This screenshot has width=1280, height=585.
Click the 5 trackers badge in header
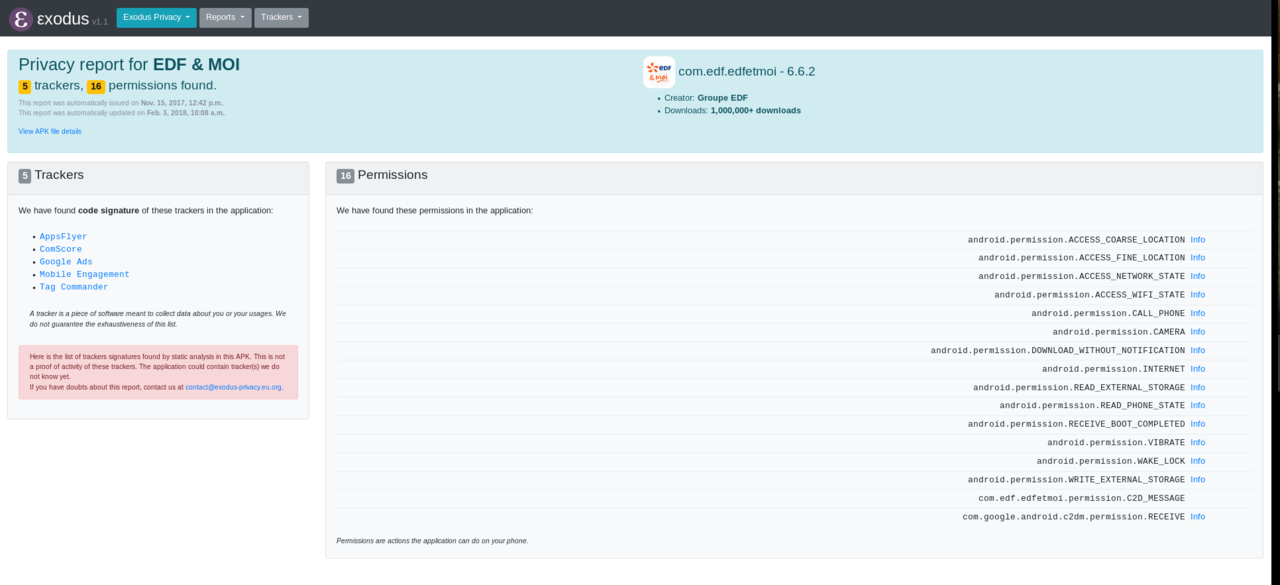click(x=25, y=87)
